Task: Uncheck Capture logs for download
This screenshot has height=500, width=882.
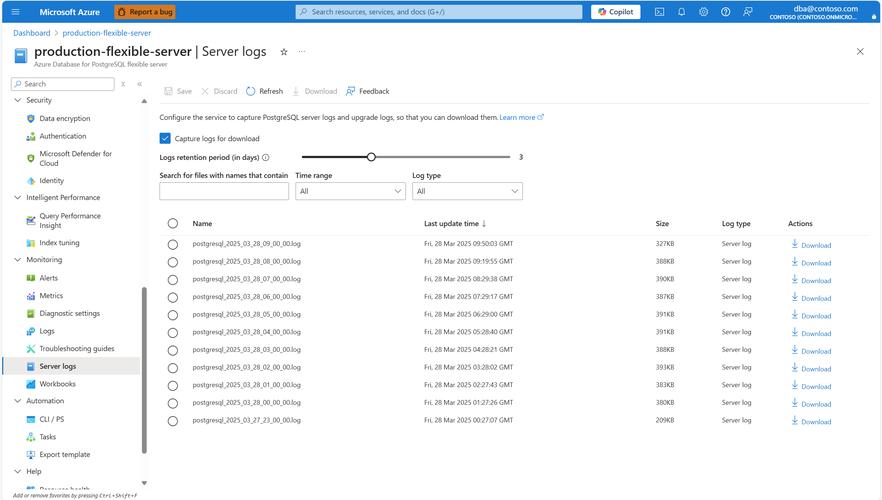Action: (x=165, y=138)
